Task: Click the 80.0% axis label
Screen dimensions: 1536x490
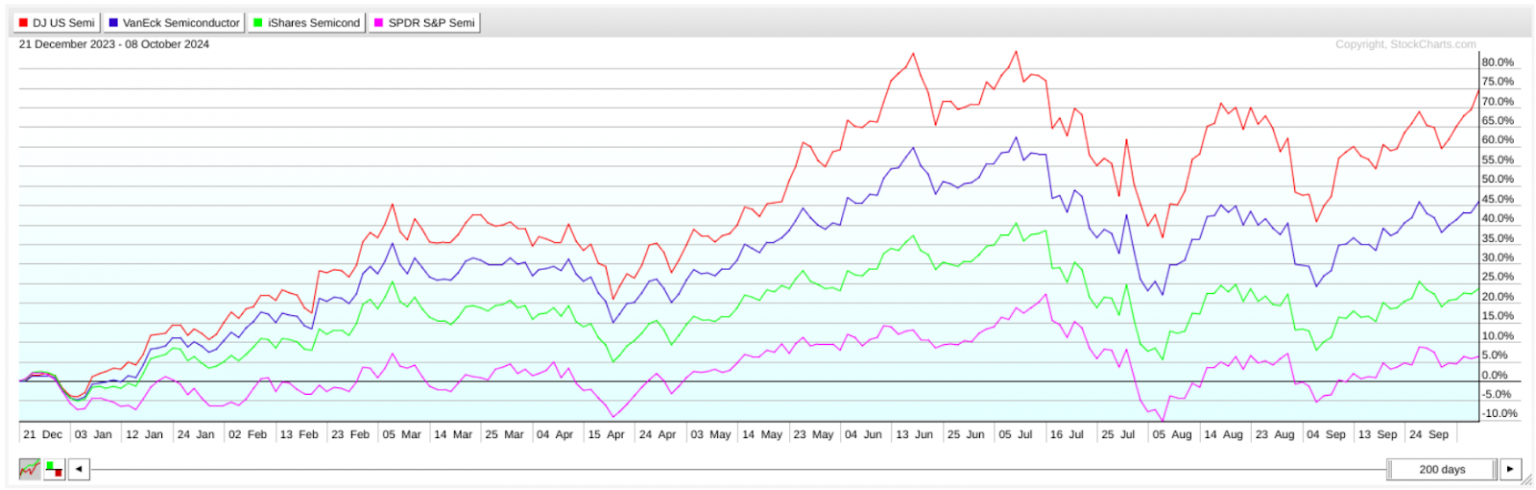Action: [1500, 62]
